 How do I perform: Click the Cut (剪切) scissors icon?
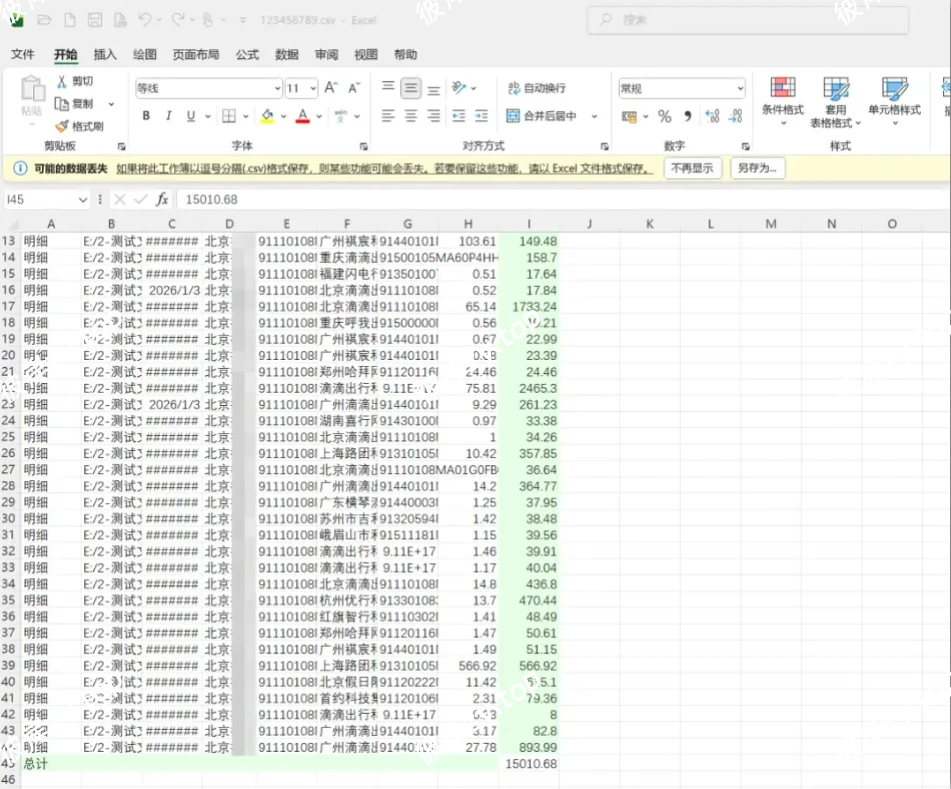pyautogui.click(x=61, y=82)
